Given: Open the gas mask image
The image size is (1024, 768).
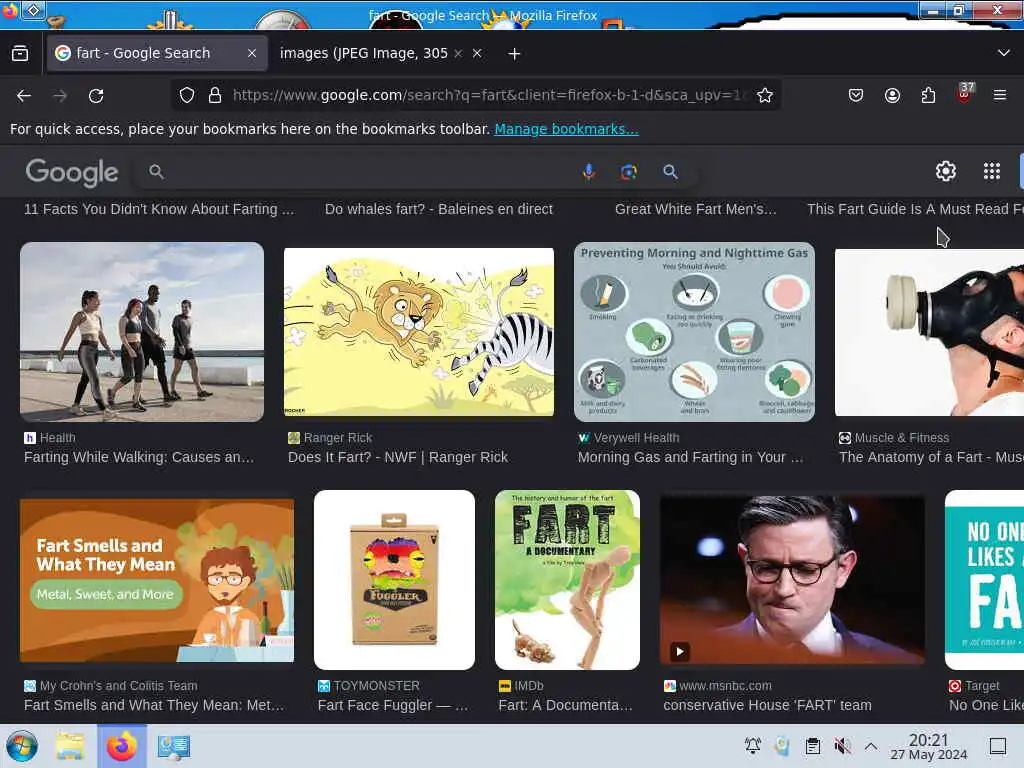Looking at the screenshot, I should tap(929, 332).
